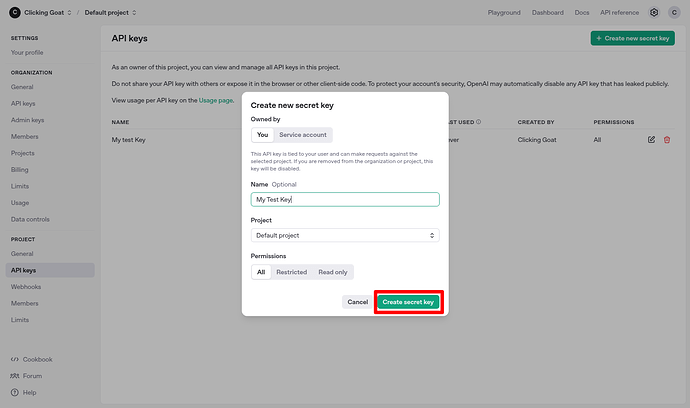Open the Forum link in the sidebar
690x408 pixels.
(x=26, y=376)
